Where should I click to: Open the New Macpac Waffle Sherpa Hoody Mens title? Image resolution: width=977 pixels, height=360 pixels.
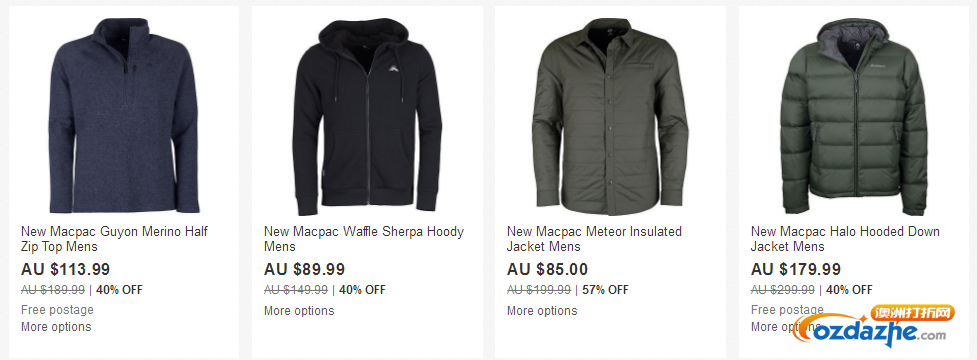(x=364, y=239)
